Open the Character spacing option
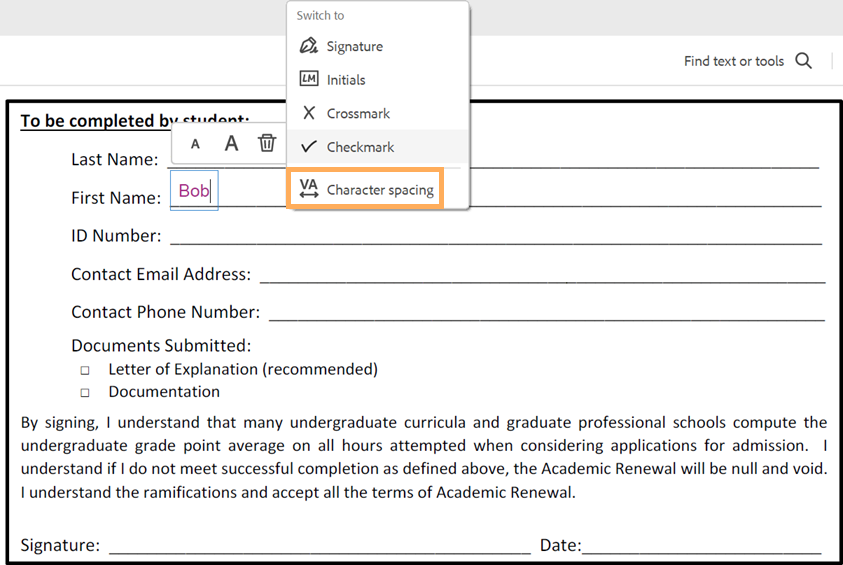Image resolution: width=843 pixels, height=565 pixels. point(378,189)
